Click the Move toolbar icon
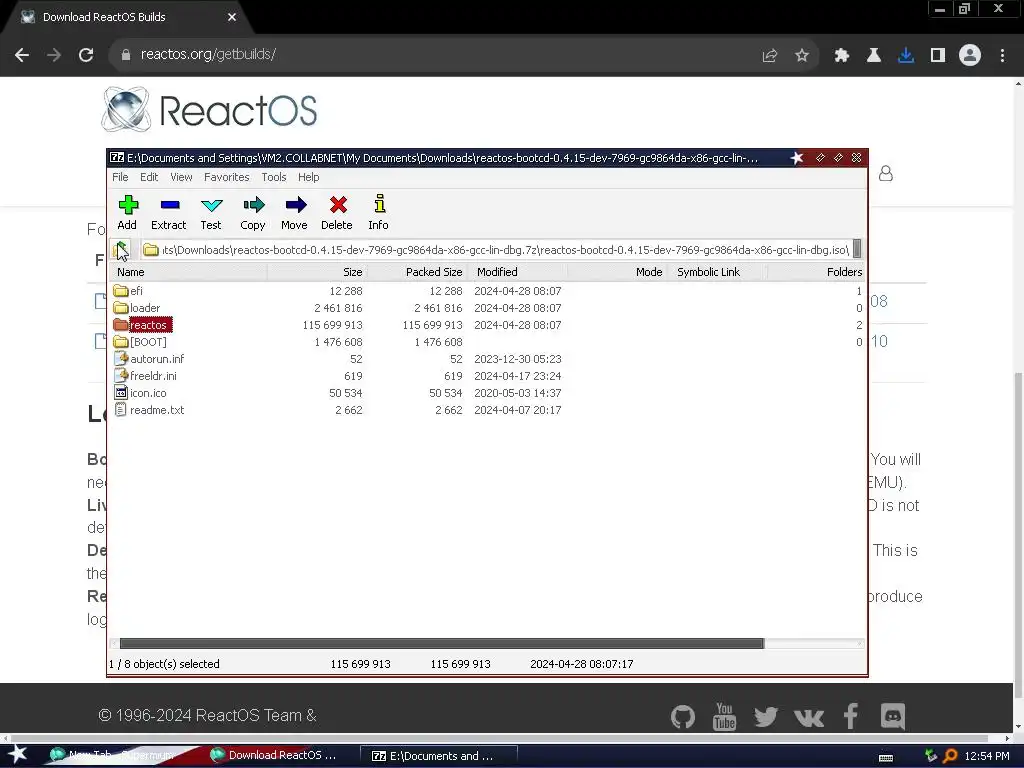The image size is (1024, 768). (x=295, y=212)
